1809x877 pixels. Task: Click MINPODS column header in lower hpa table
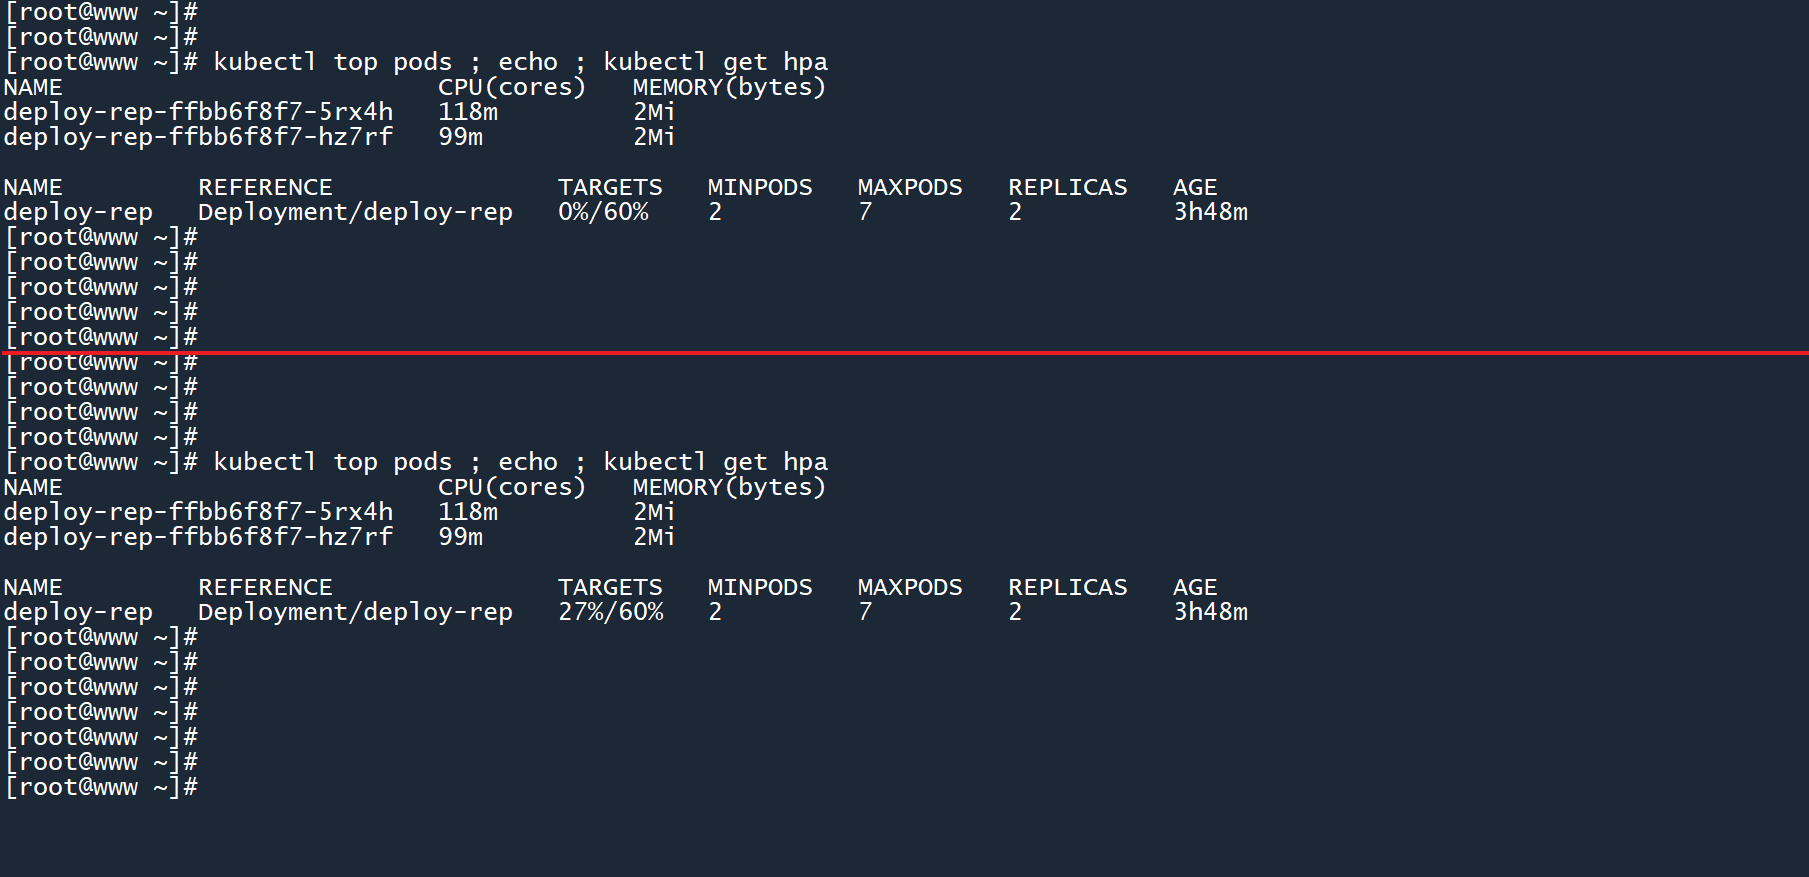point(759,587)
